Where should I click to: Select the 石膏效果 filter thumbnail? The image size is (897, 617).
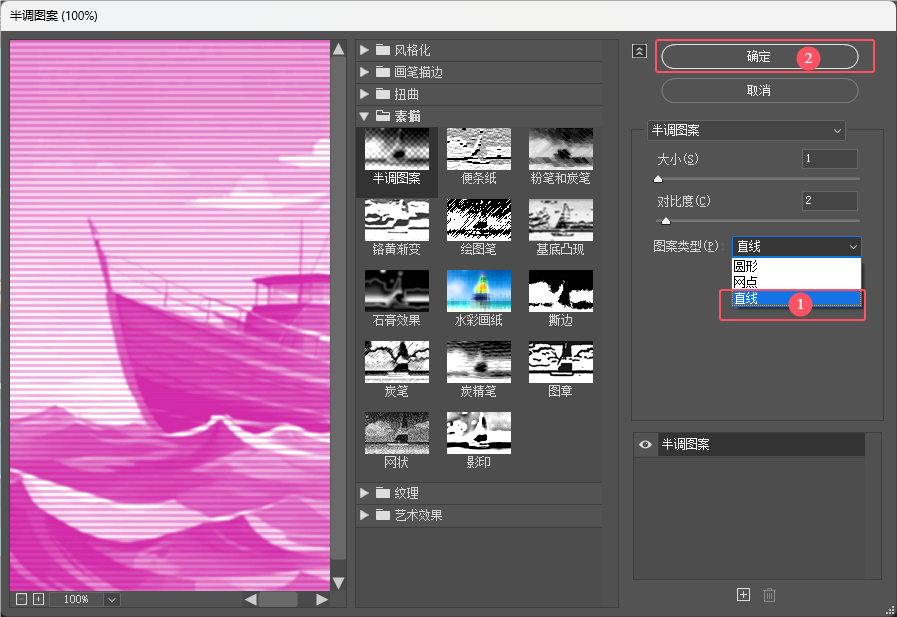point(396,291)
